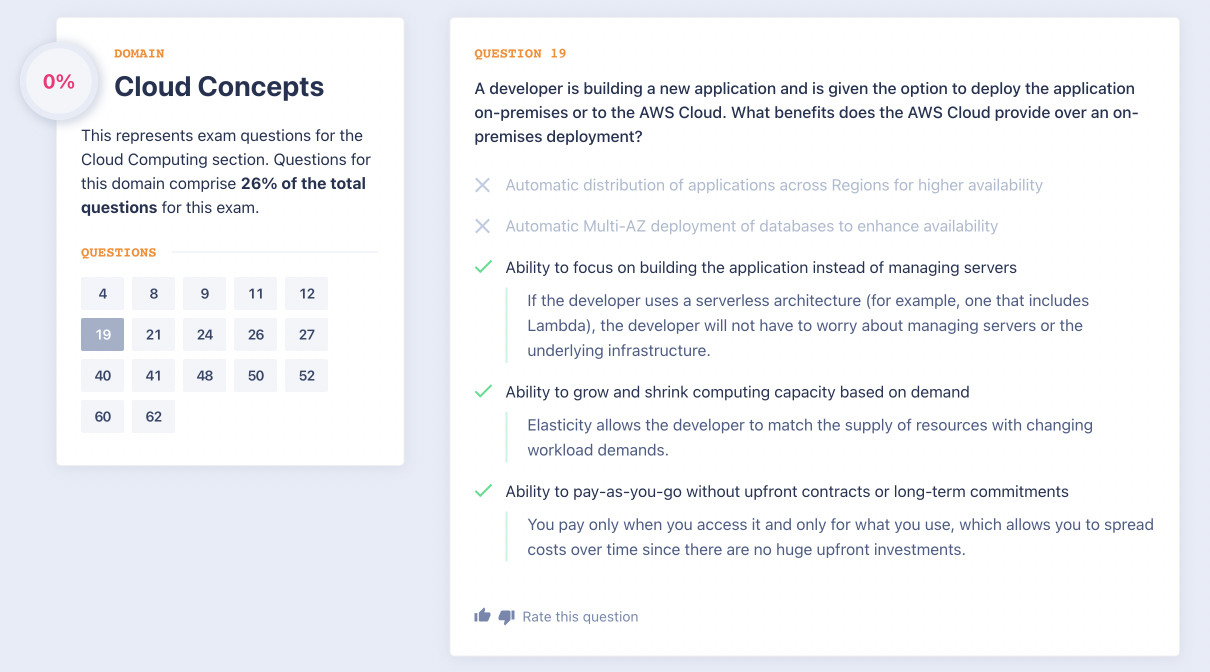
Task: Click the Cloud Concepts domain heading
Action: tap(219, 86)
